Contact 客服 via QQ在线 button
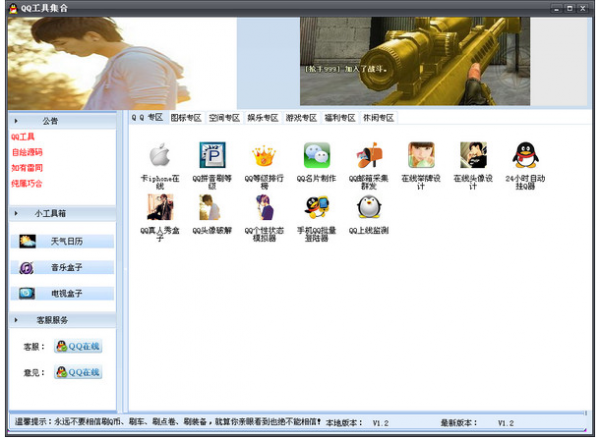 coord(78,346)
